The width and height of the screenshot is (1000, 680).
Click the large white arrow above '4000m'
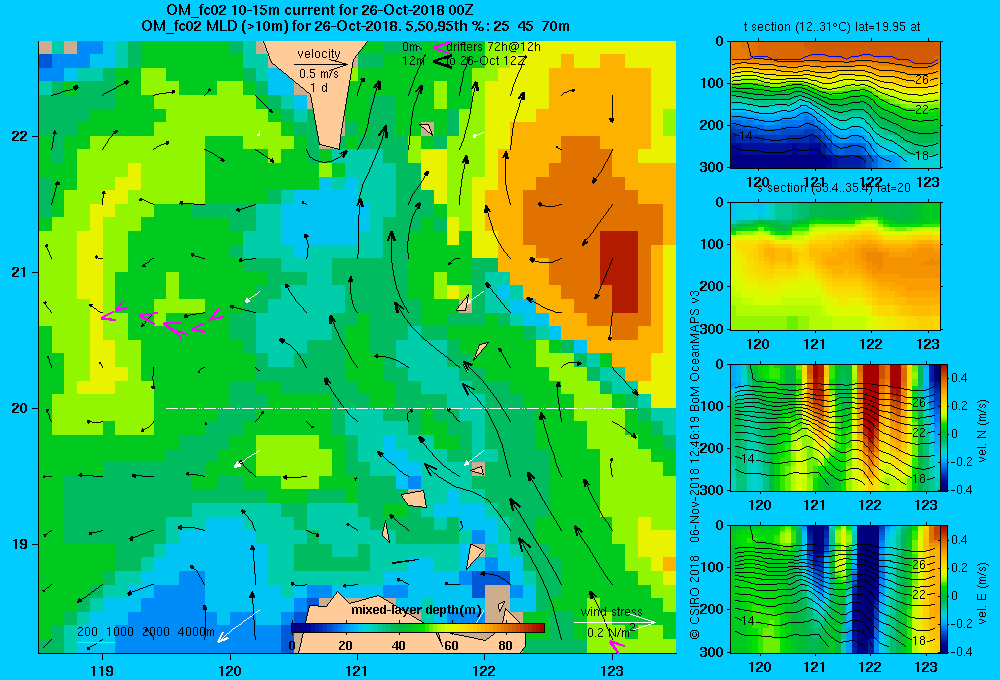[x=239, y=626]
